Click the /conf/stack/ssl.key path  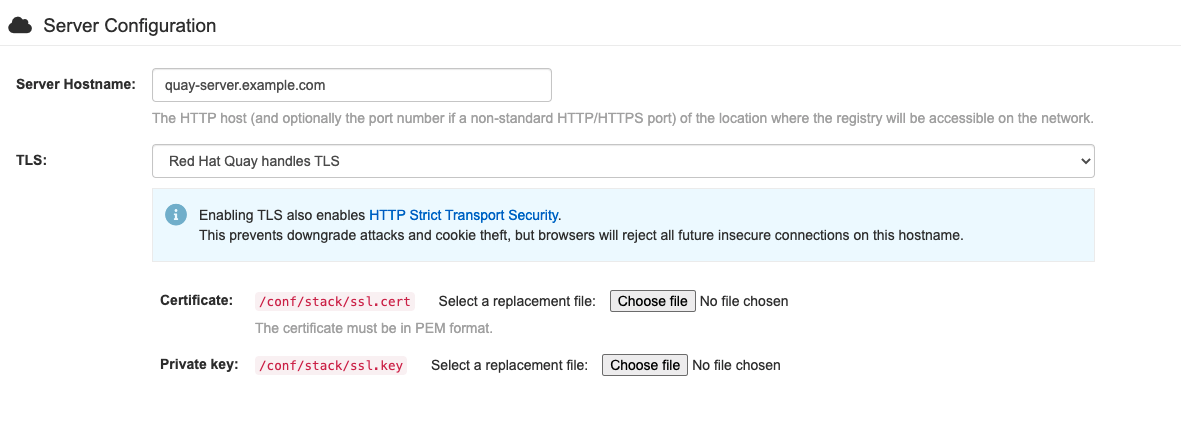click(x=331, y=365)
